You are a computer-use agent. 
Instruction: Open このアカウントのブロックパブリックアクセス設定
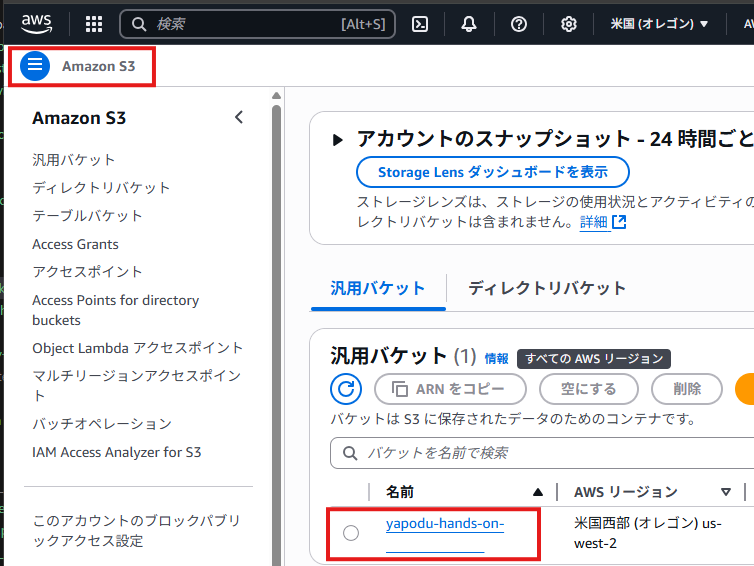[137, 530]
